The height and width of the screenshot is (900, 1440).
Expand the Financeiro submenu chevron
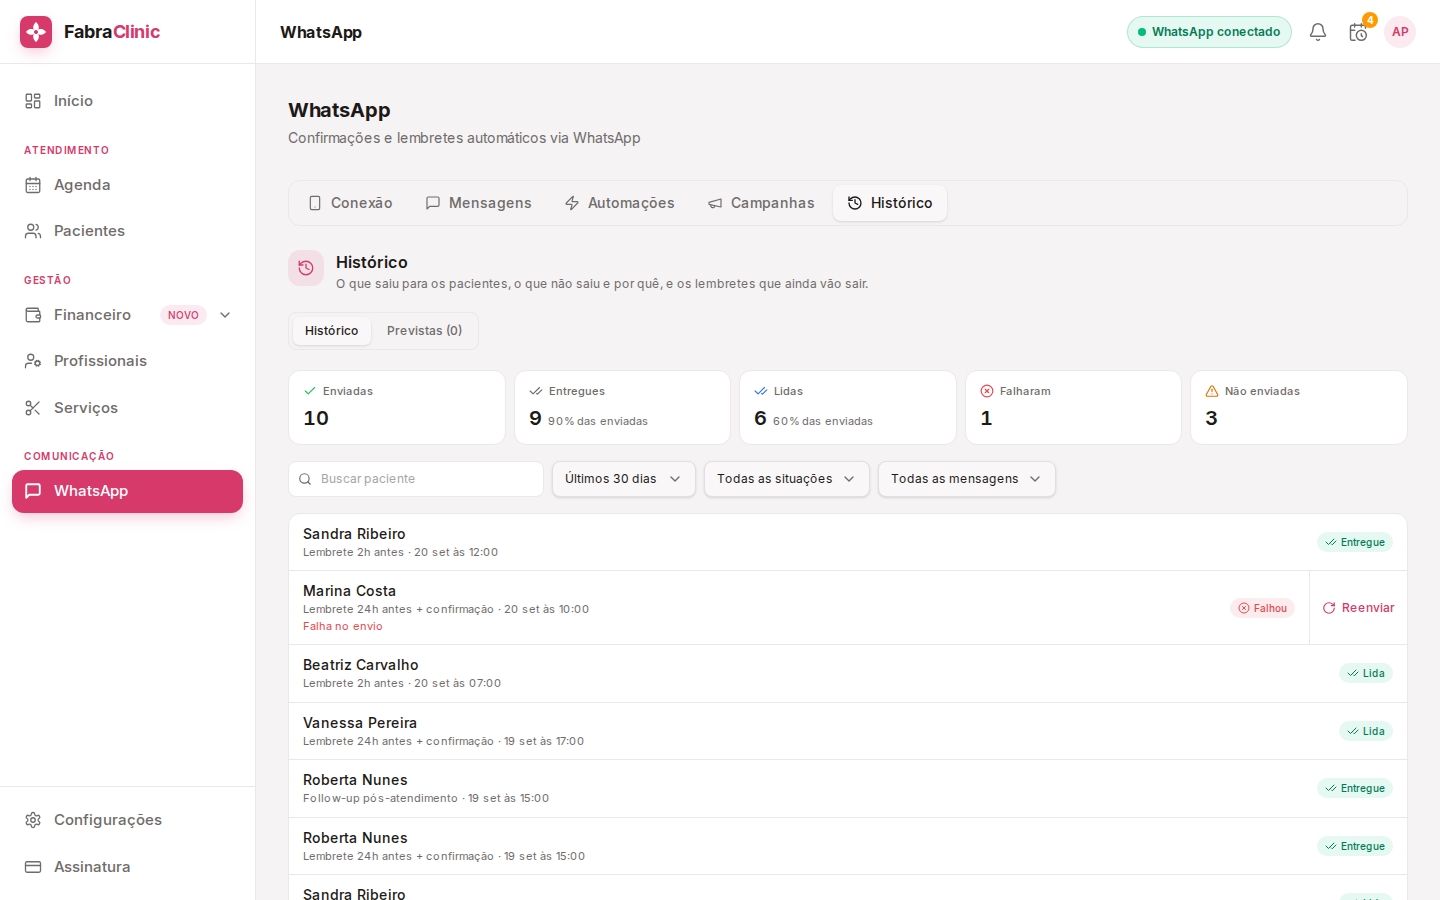tap(225, 315)
